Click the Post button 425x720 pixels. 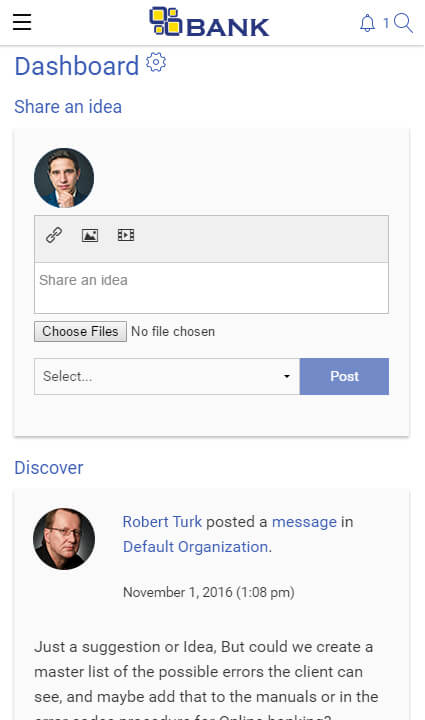click(344, 377)
